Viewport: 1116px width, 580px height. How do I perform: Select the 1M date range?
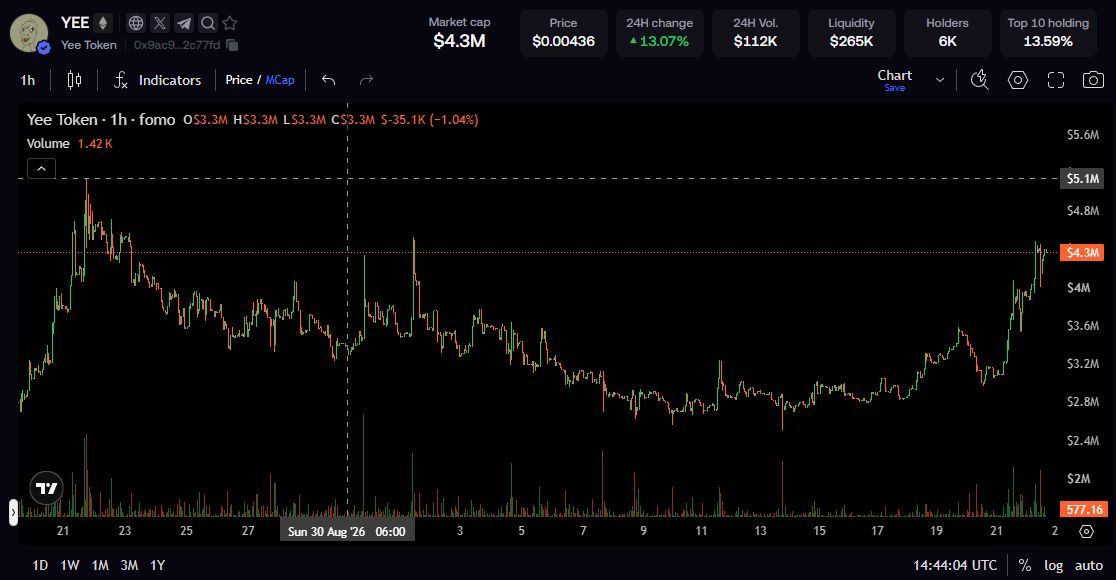100,565
